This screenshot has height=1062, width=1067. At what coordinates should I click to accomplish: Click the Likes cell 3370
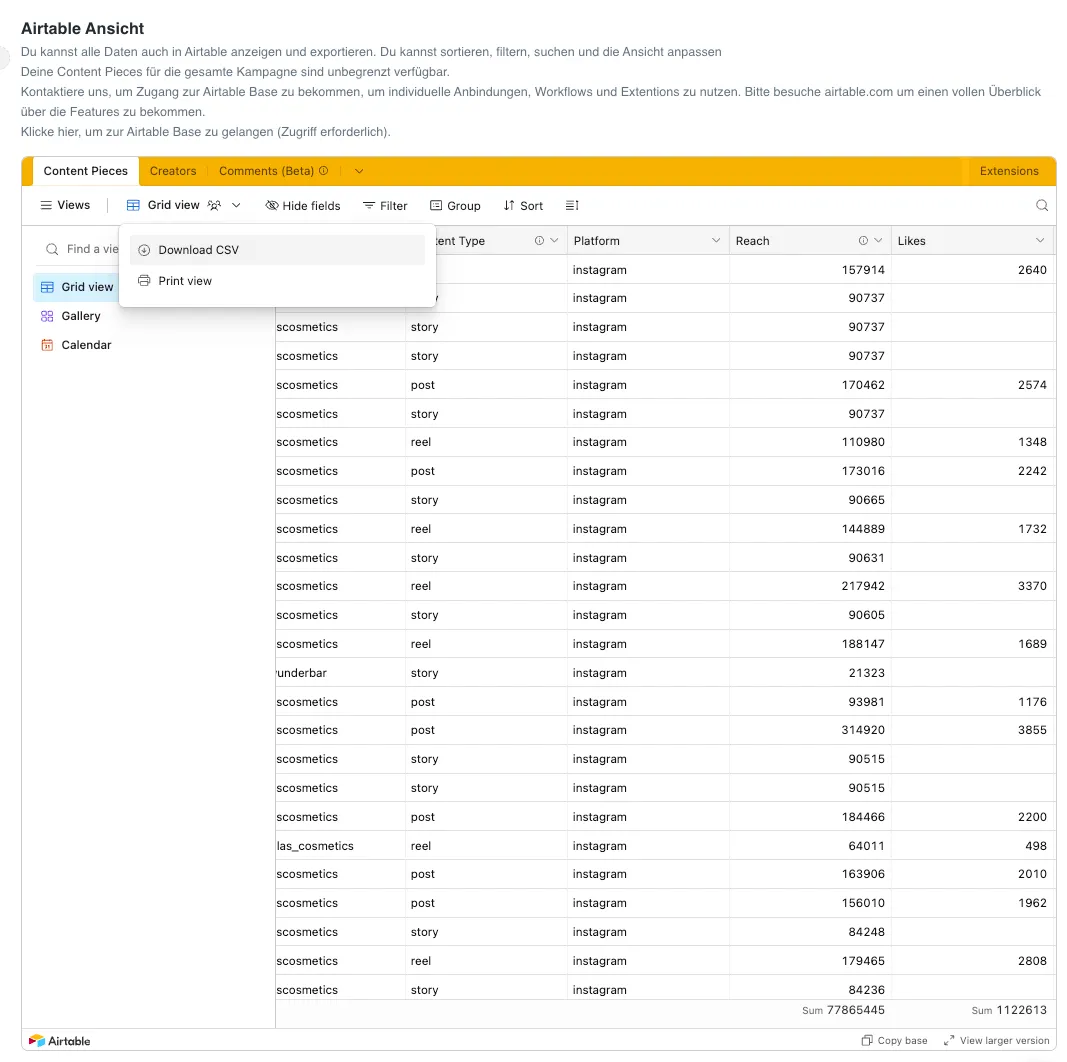pos(973,586)
